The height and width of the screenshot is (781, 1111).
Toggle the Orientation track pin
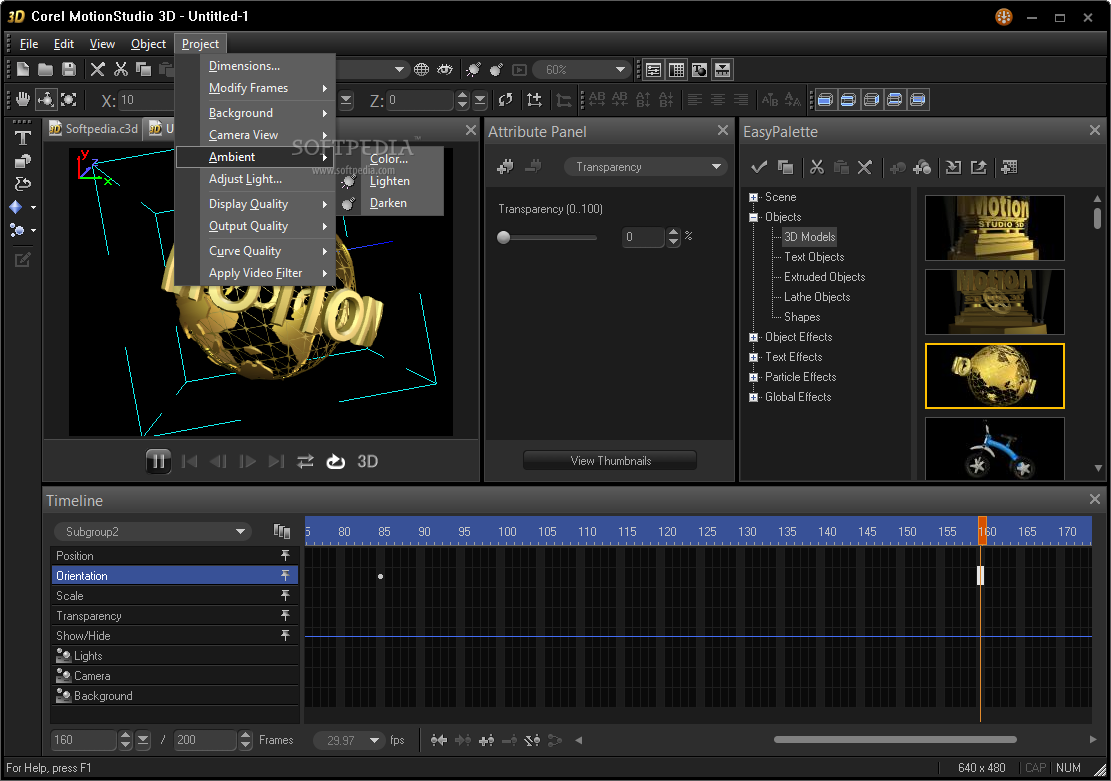(x=285, y=575)
